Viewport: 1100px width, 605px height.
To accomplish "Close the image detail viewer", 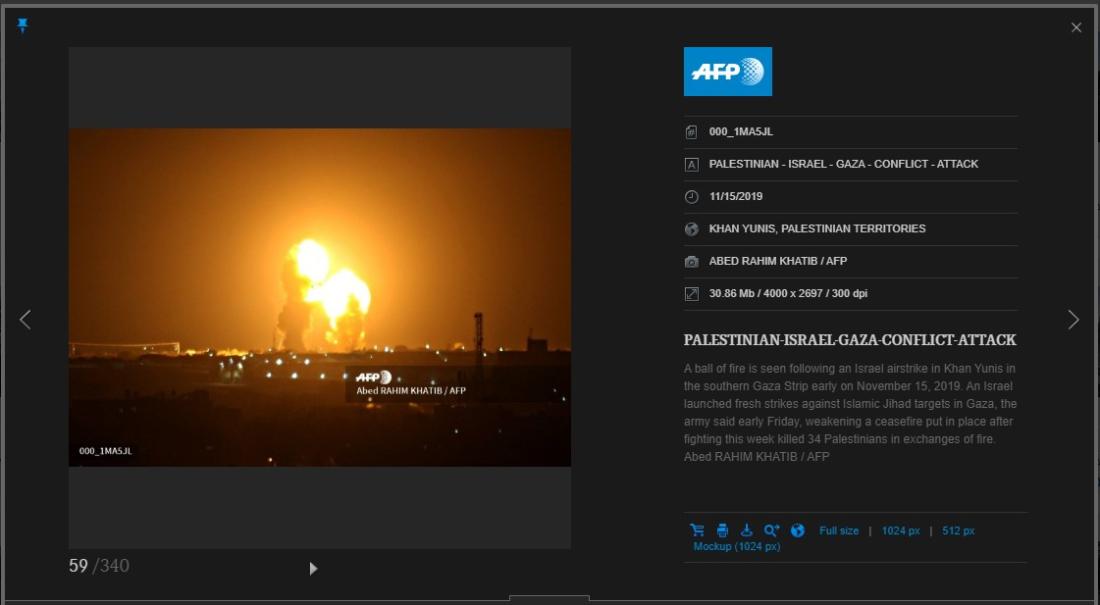I will [x=1076, y=27].
